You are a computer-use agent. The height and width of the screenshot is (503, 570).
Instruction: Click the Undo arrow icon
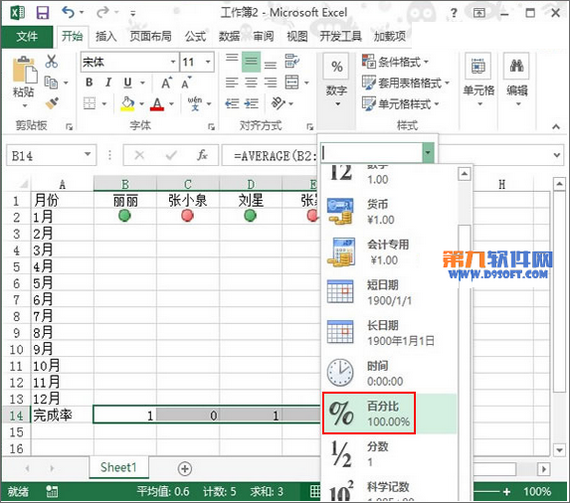tap(68, 12)
